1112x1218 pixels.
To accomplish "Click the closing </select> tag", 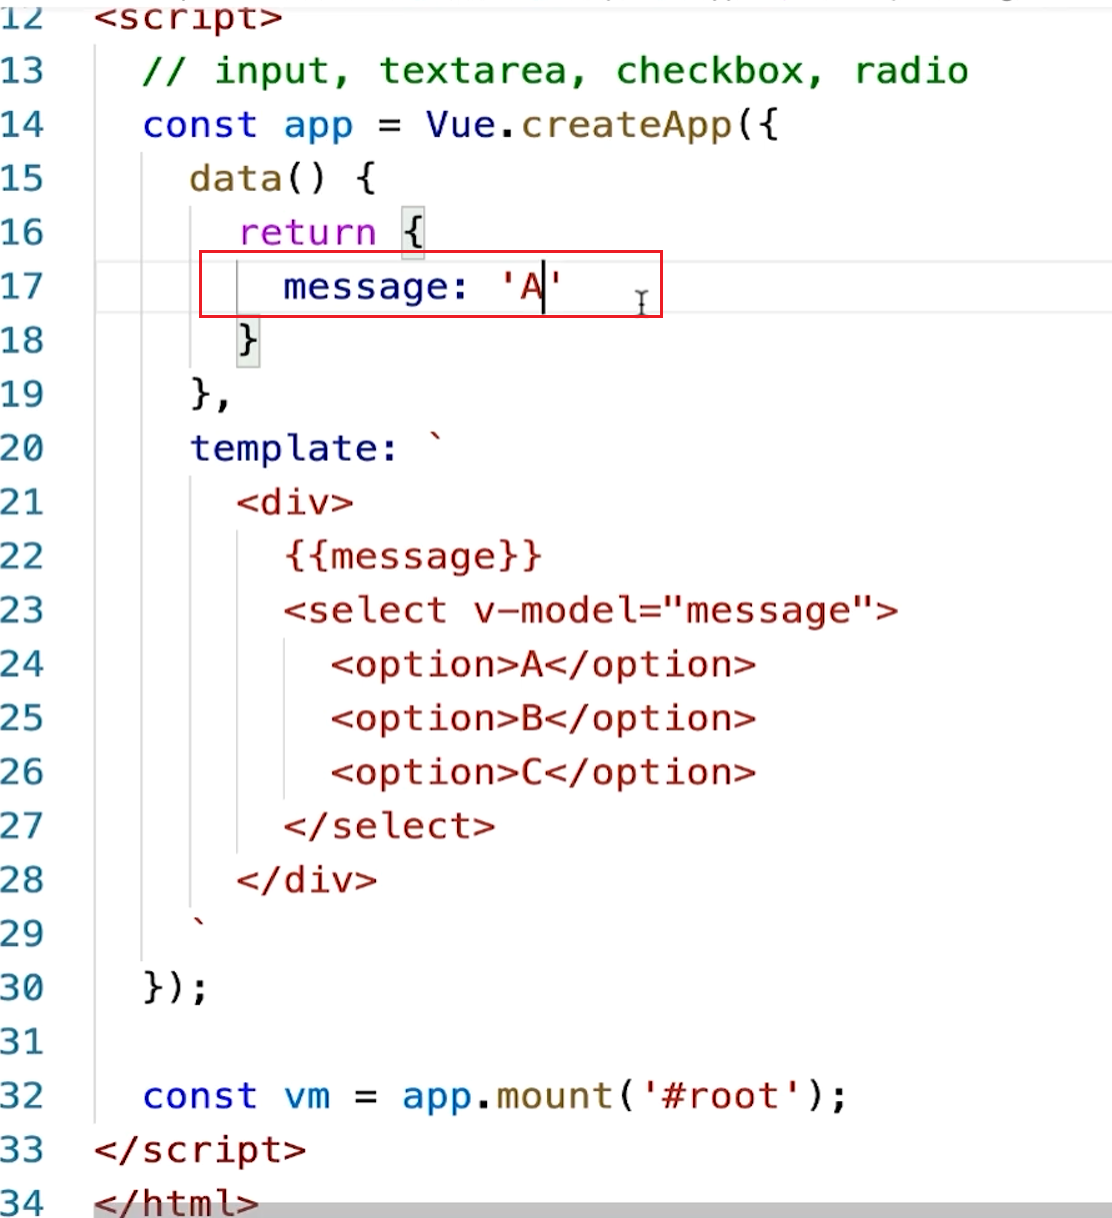I will [390, 826].
